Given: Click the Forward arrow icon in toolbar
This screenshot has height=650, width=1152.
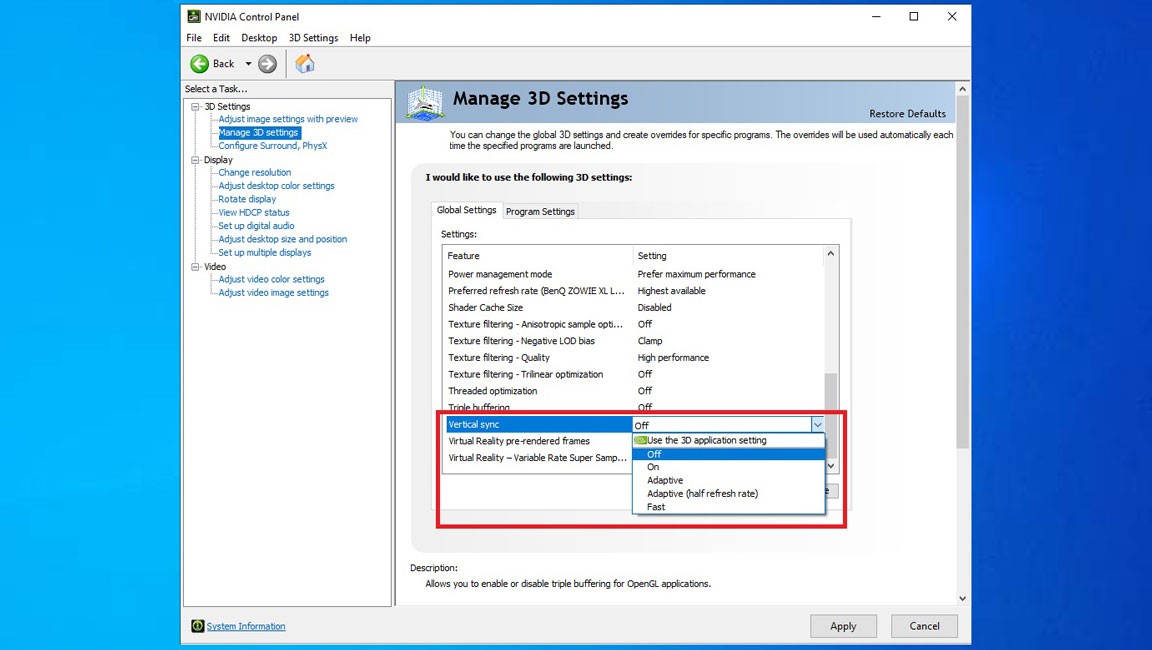Looking at the screenshot, I should (267, 64).
